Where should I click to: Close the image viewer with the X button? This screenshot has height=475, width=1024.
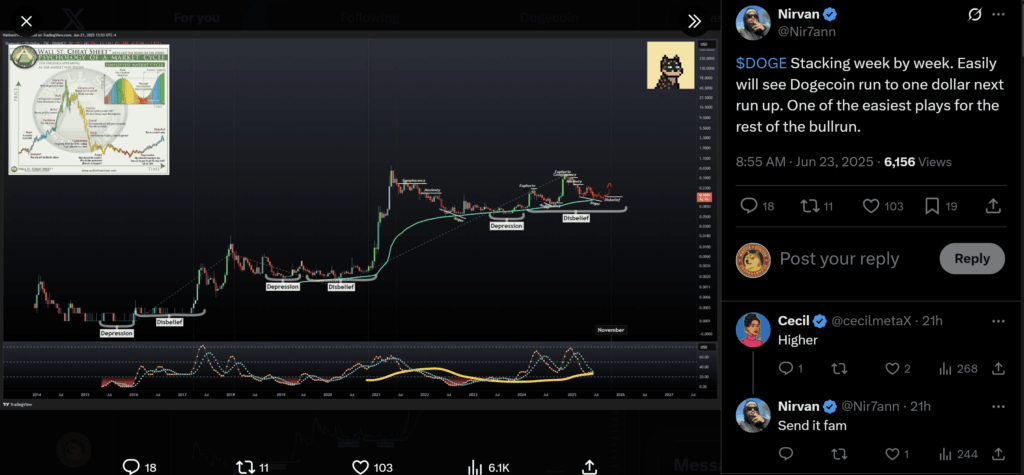click(x=26, y=22)
